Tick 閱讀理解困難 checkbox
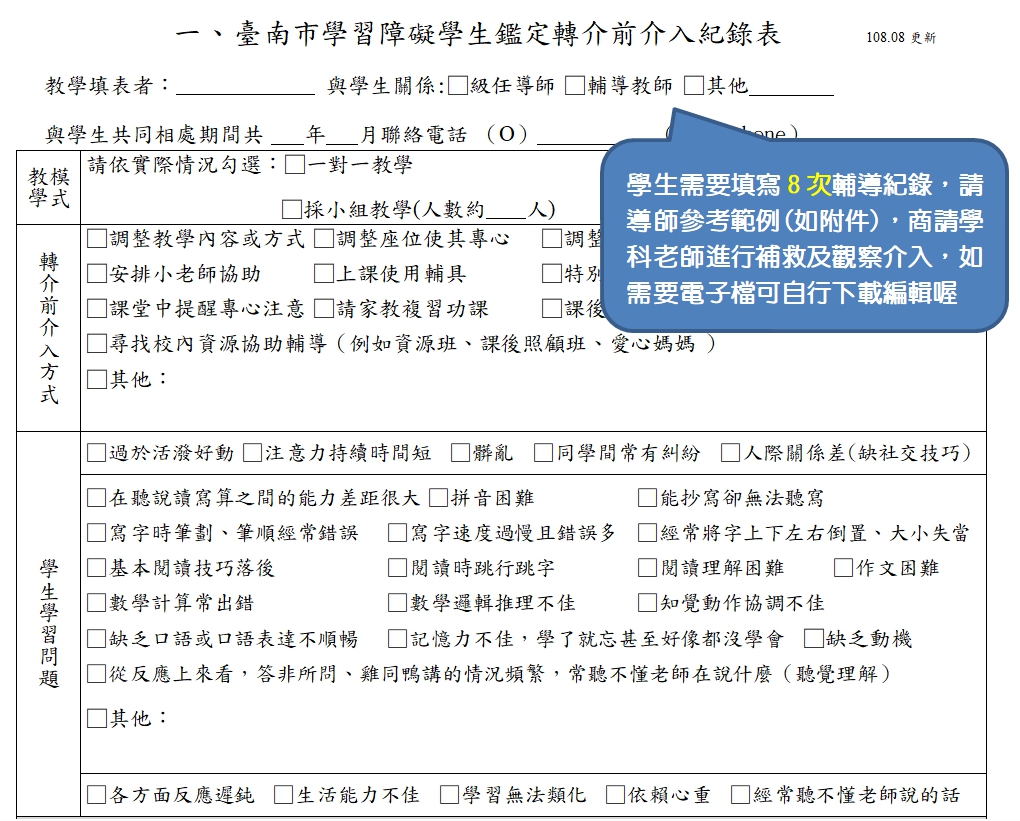 pos(647,568)
